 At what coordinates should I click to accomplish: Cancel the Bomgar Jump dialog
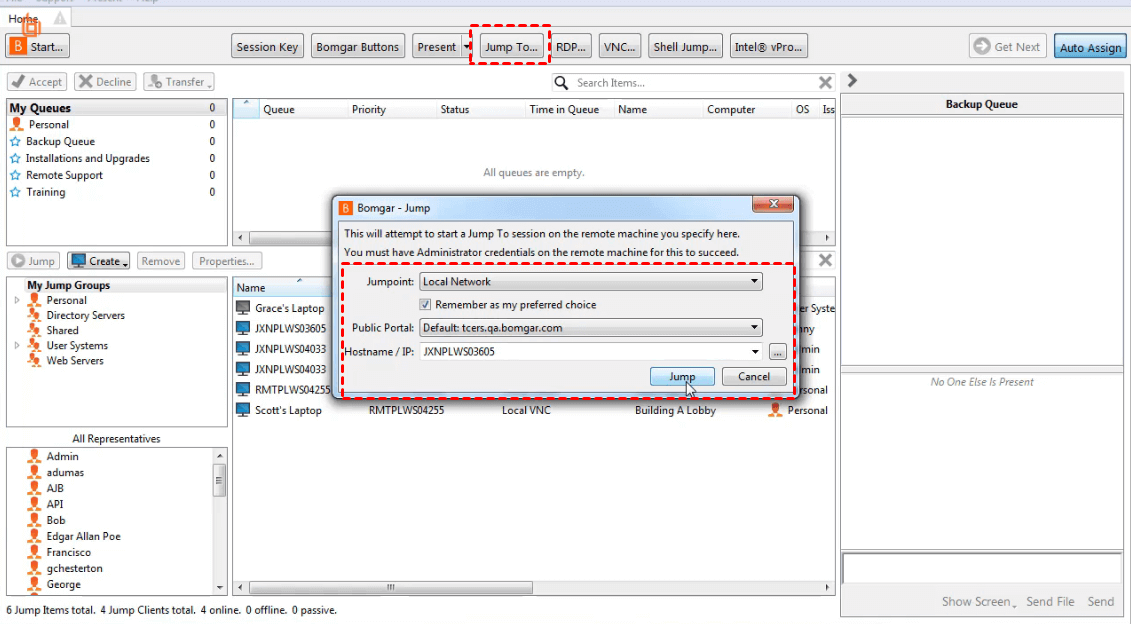pyautogui.click(x=754, y=377)
